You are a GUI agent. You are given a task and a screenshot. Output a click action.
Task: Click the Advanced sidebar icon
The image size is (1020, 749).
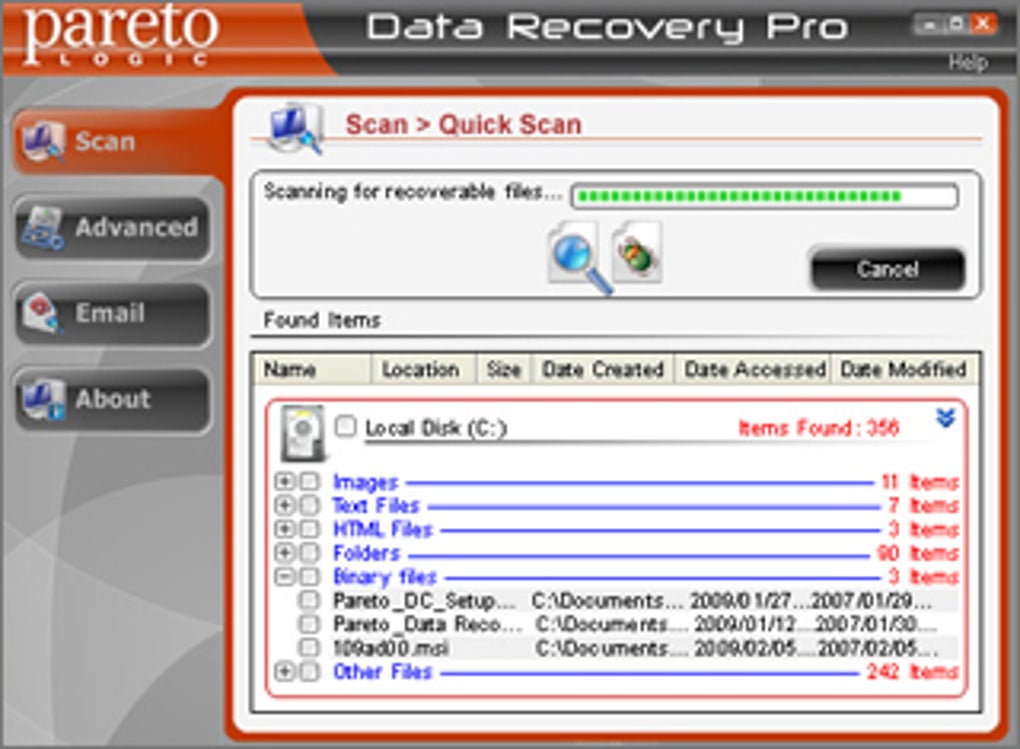tap(43, 228)
